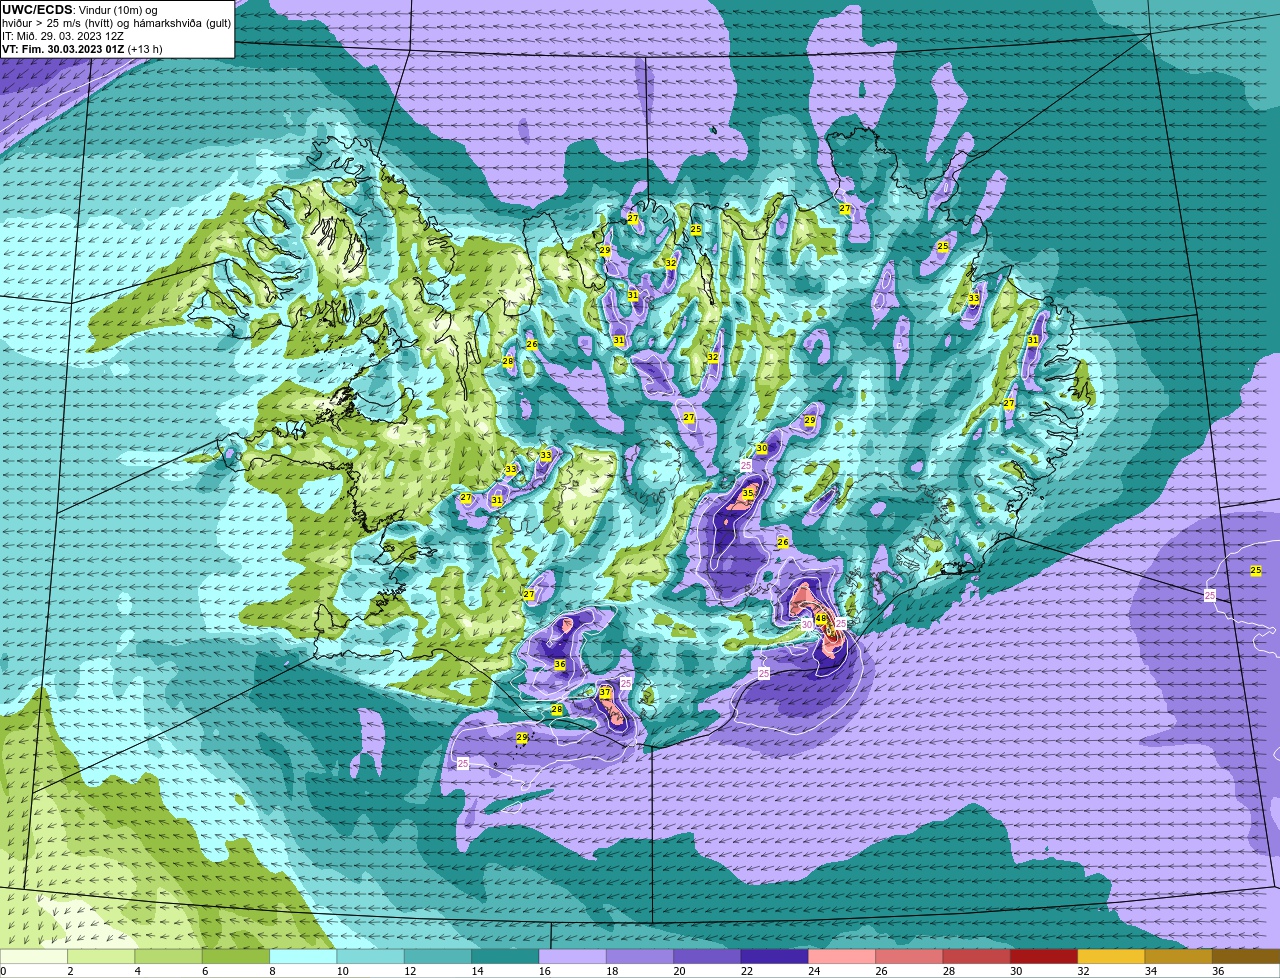Screen dimensions: 1280x978
Task: Click the 16–18 m/s lavender legend swatch
Action: tap(572, 956)
